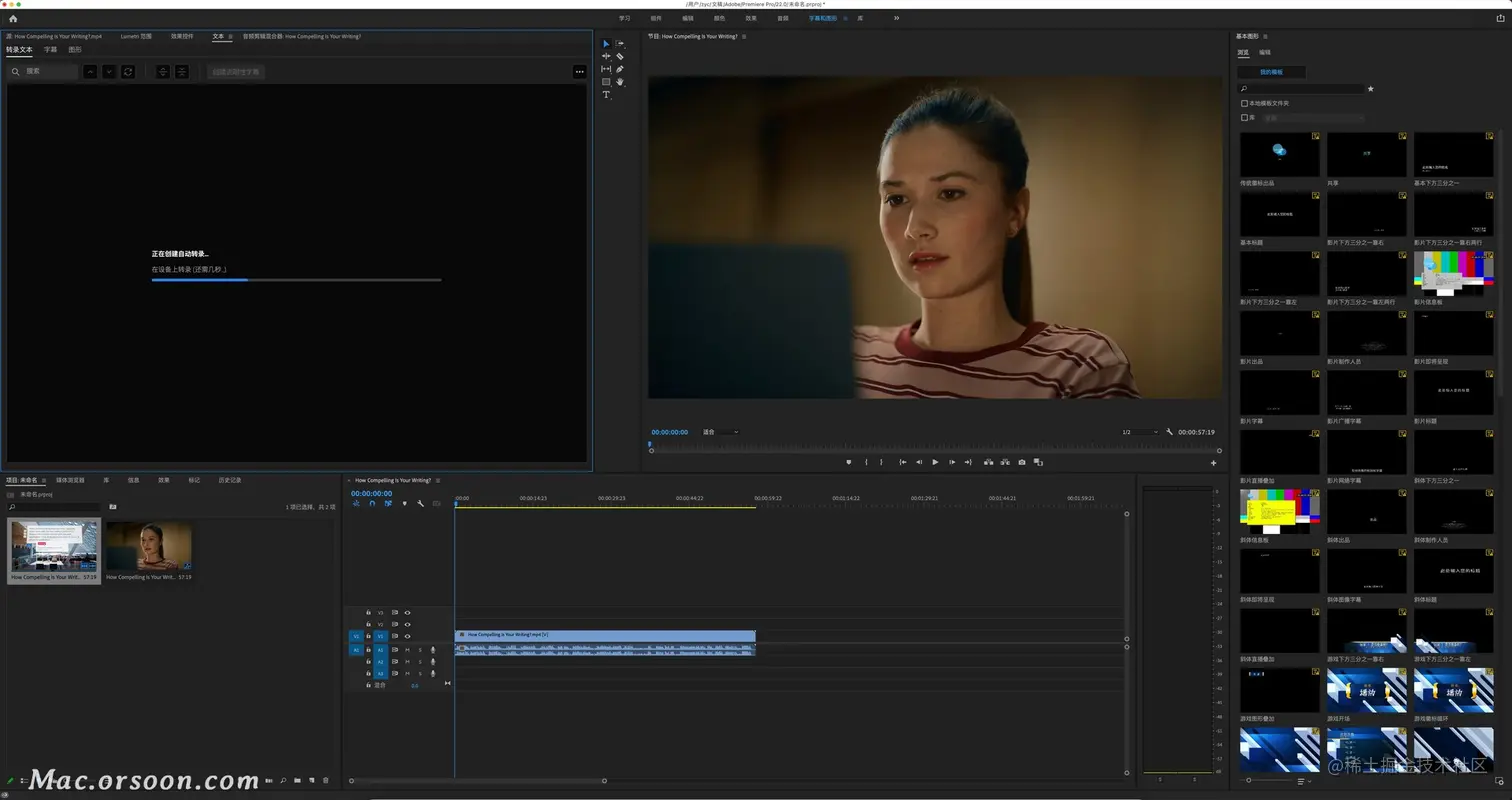Toggle Linked Selection in timeline
The image size is (1512, 800).
click(388, 503)
